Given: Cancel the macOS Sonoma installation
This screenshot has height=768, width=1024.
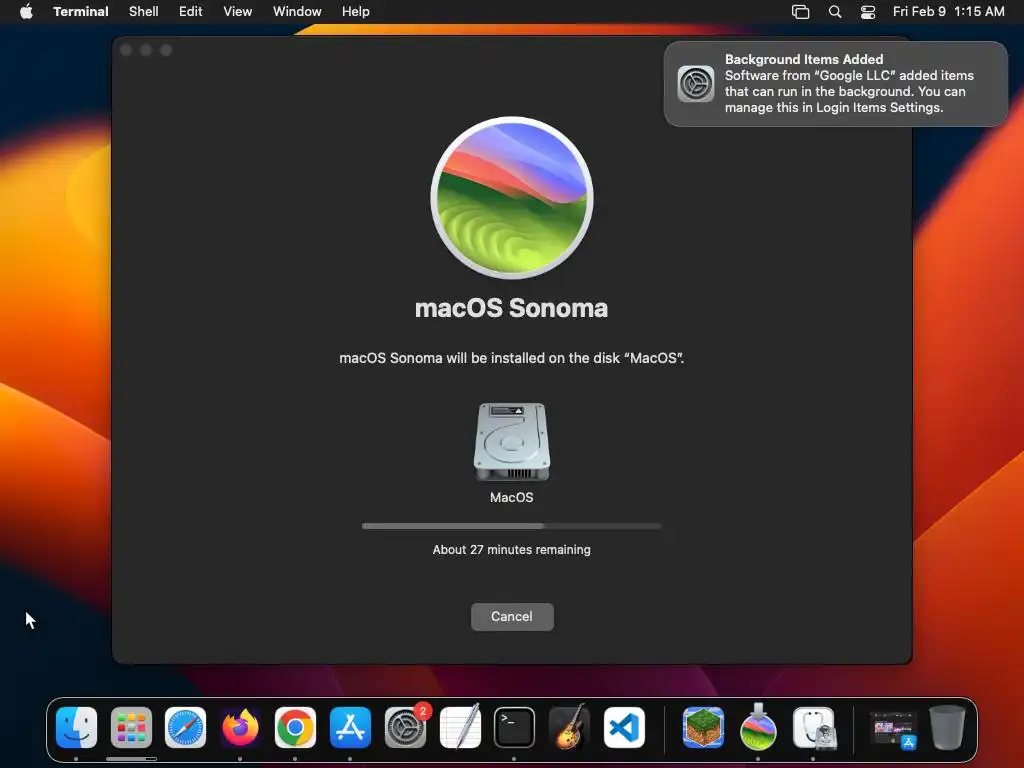Looking at the screenshot, I should (x=512, y=616).
